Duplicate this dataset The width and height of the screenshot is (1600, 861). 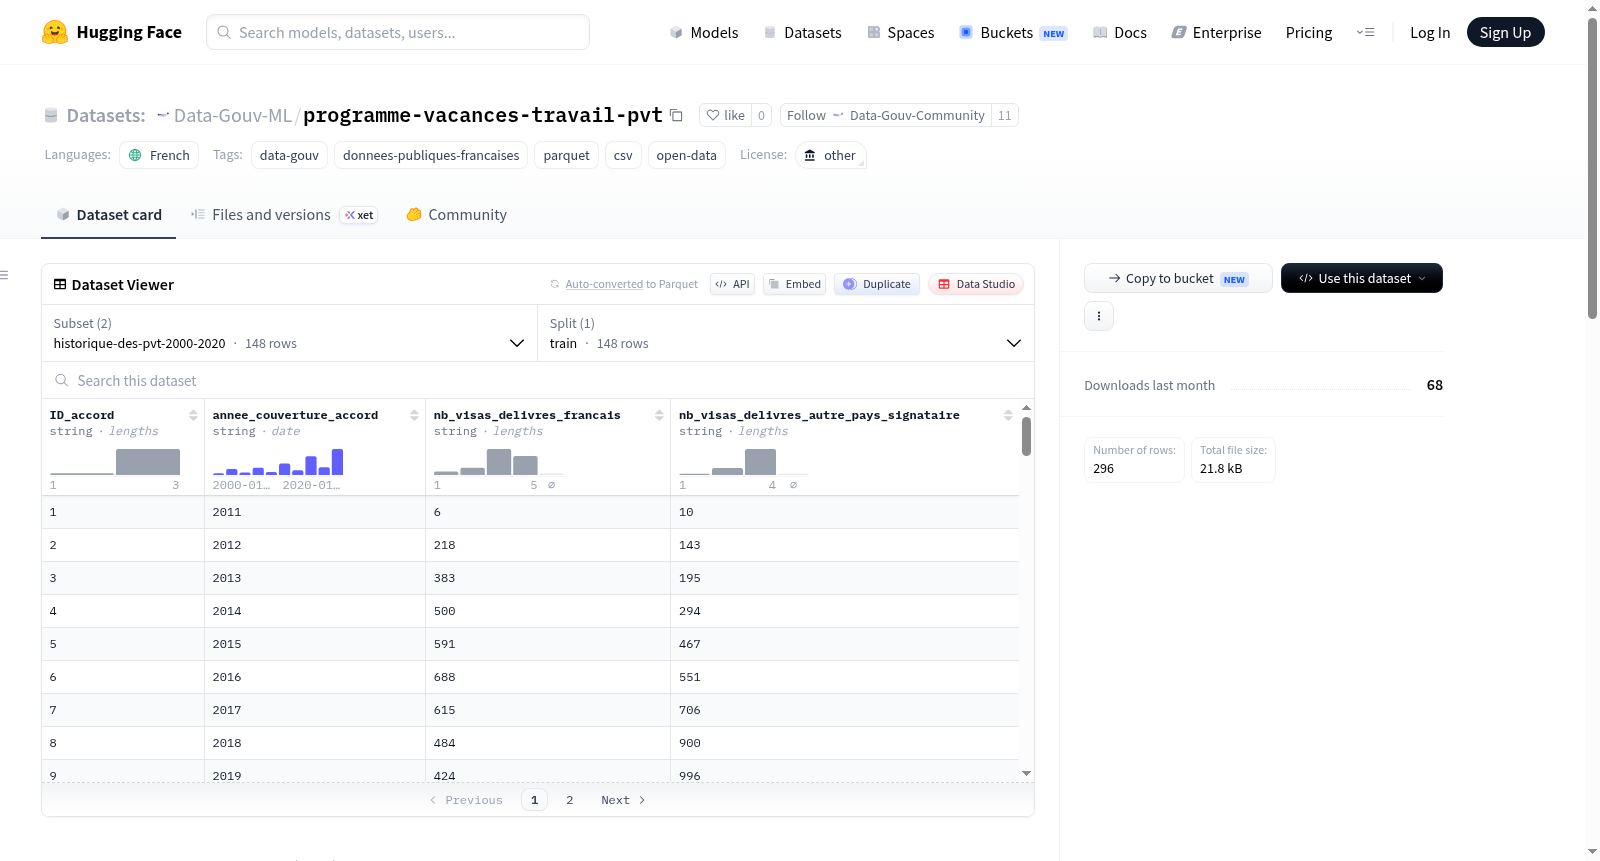[877, 284]
